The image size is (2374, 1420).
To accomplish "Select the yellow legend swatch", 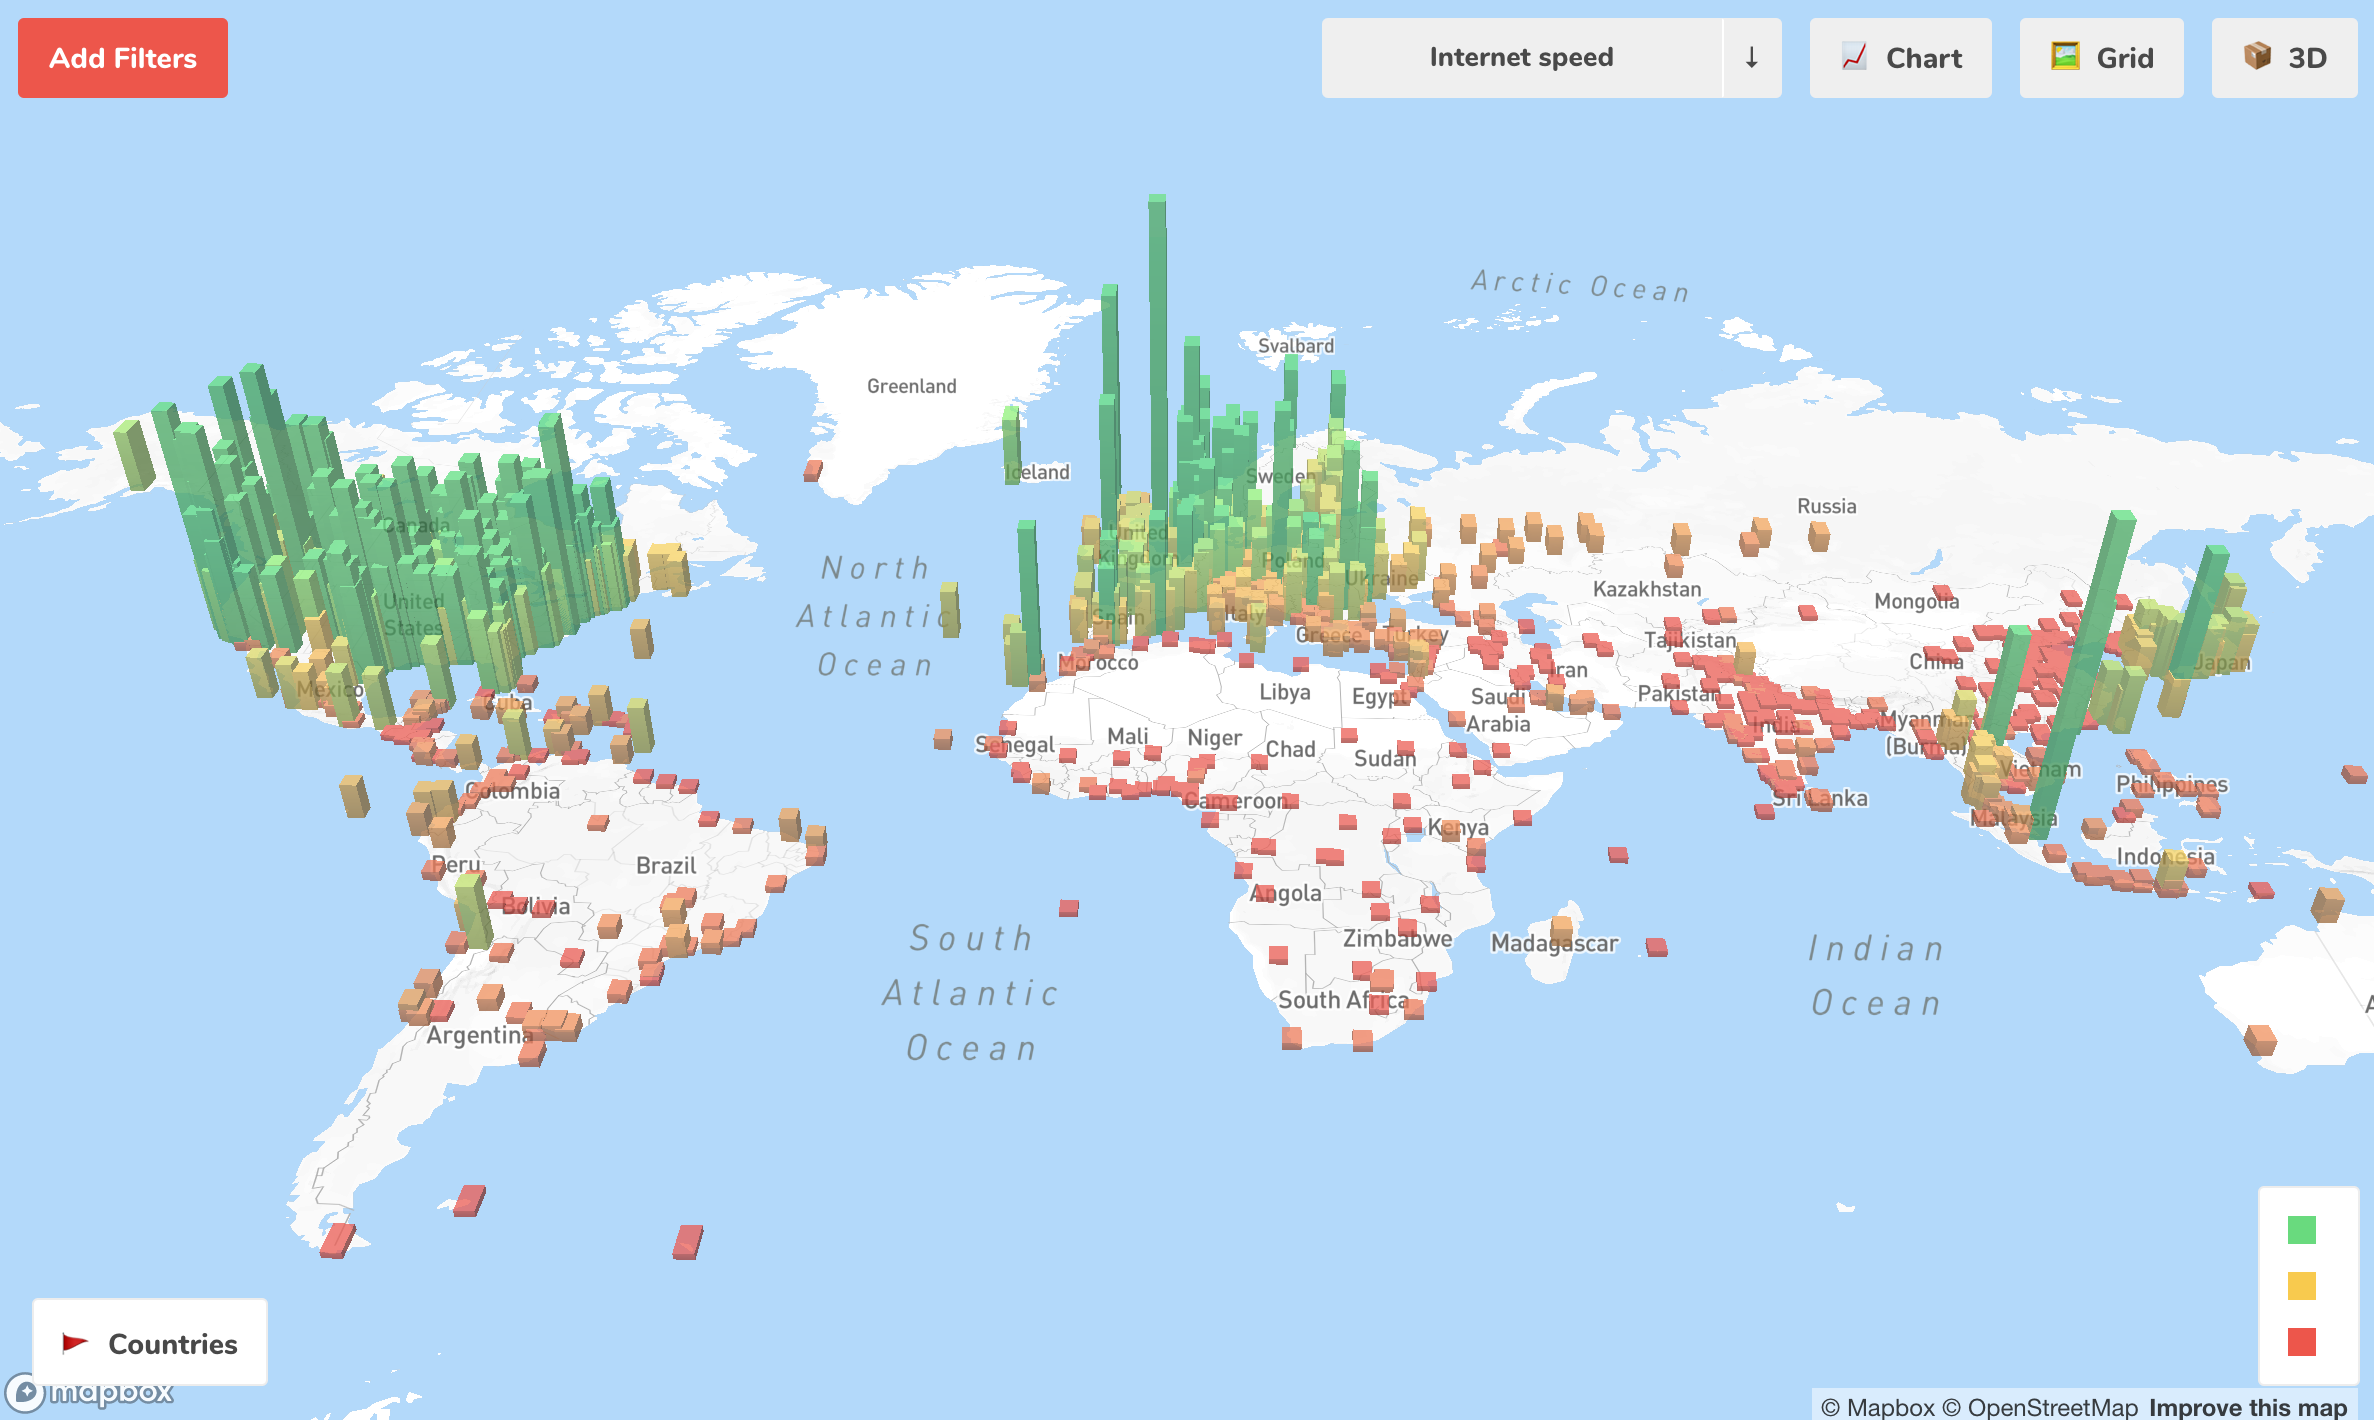I will [x=2301, y=1286].
